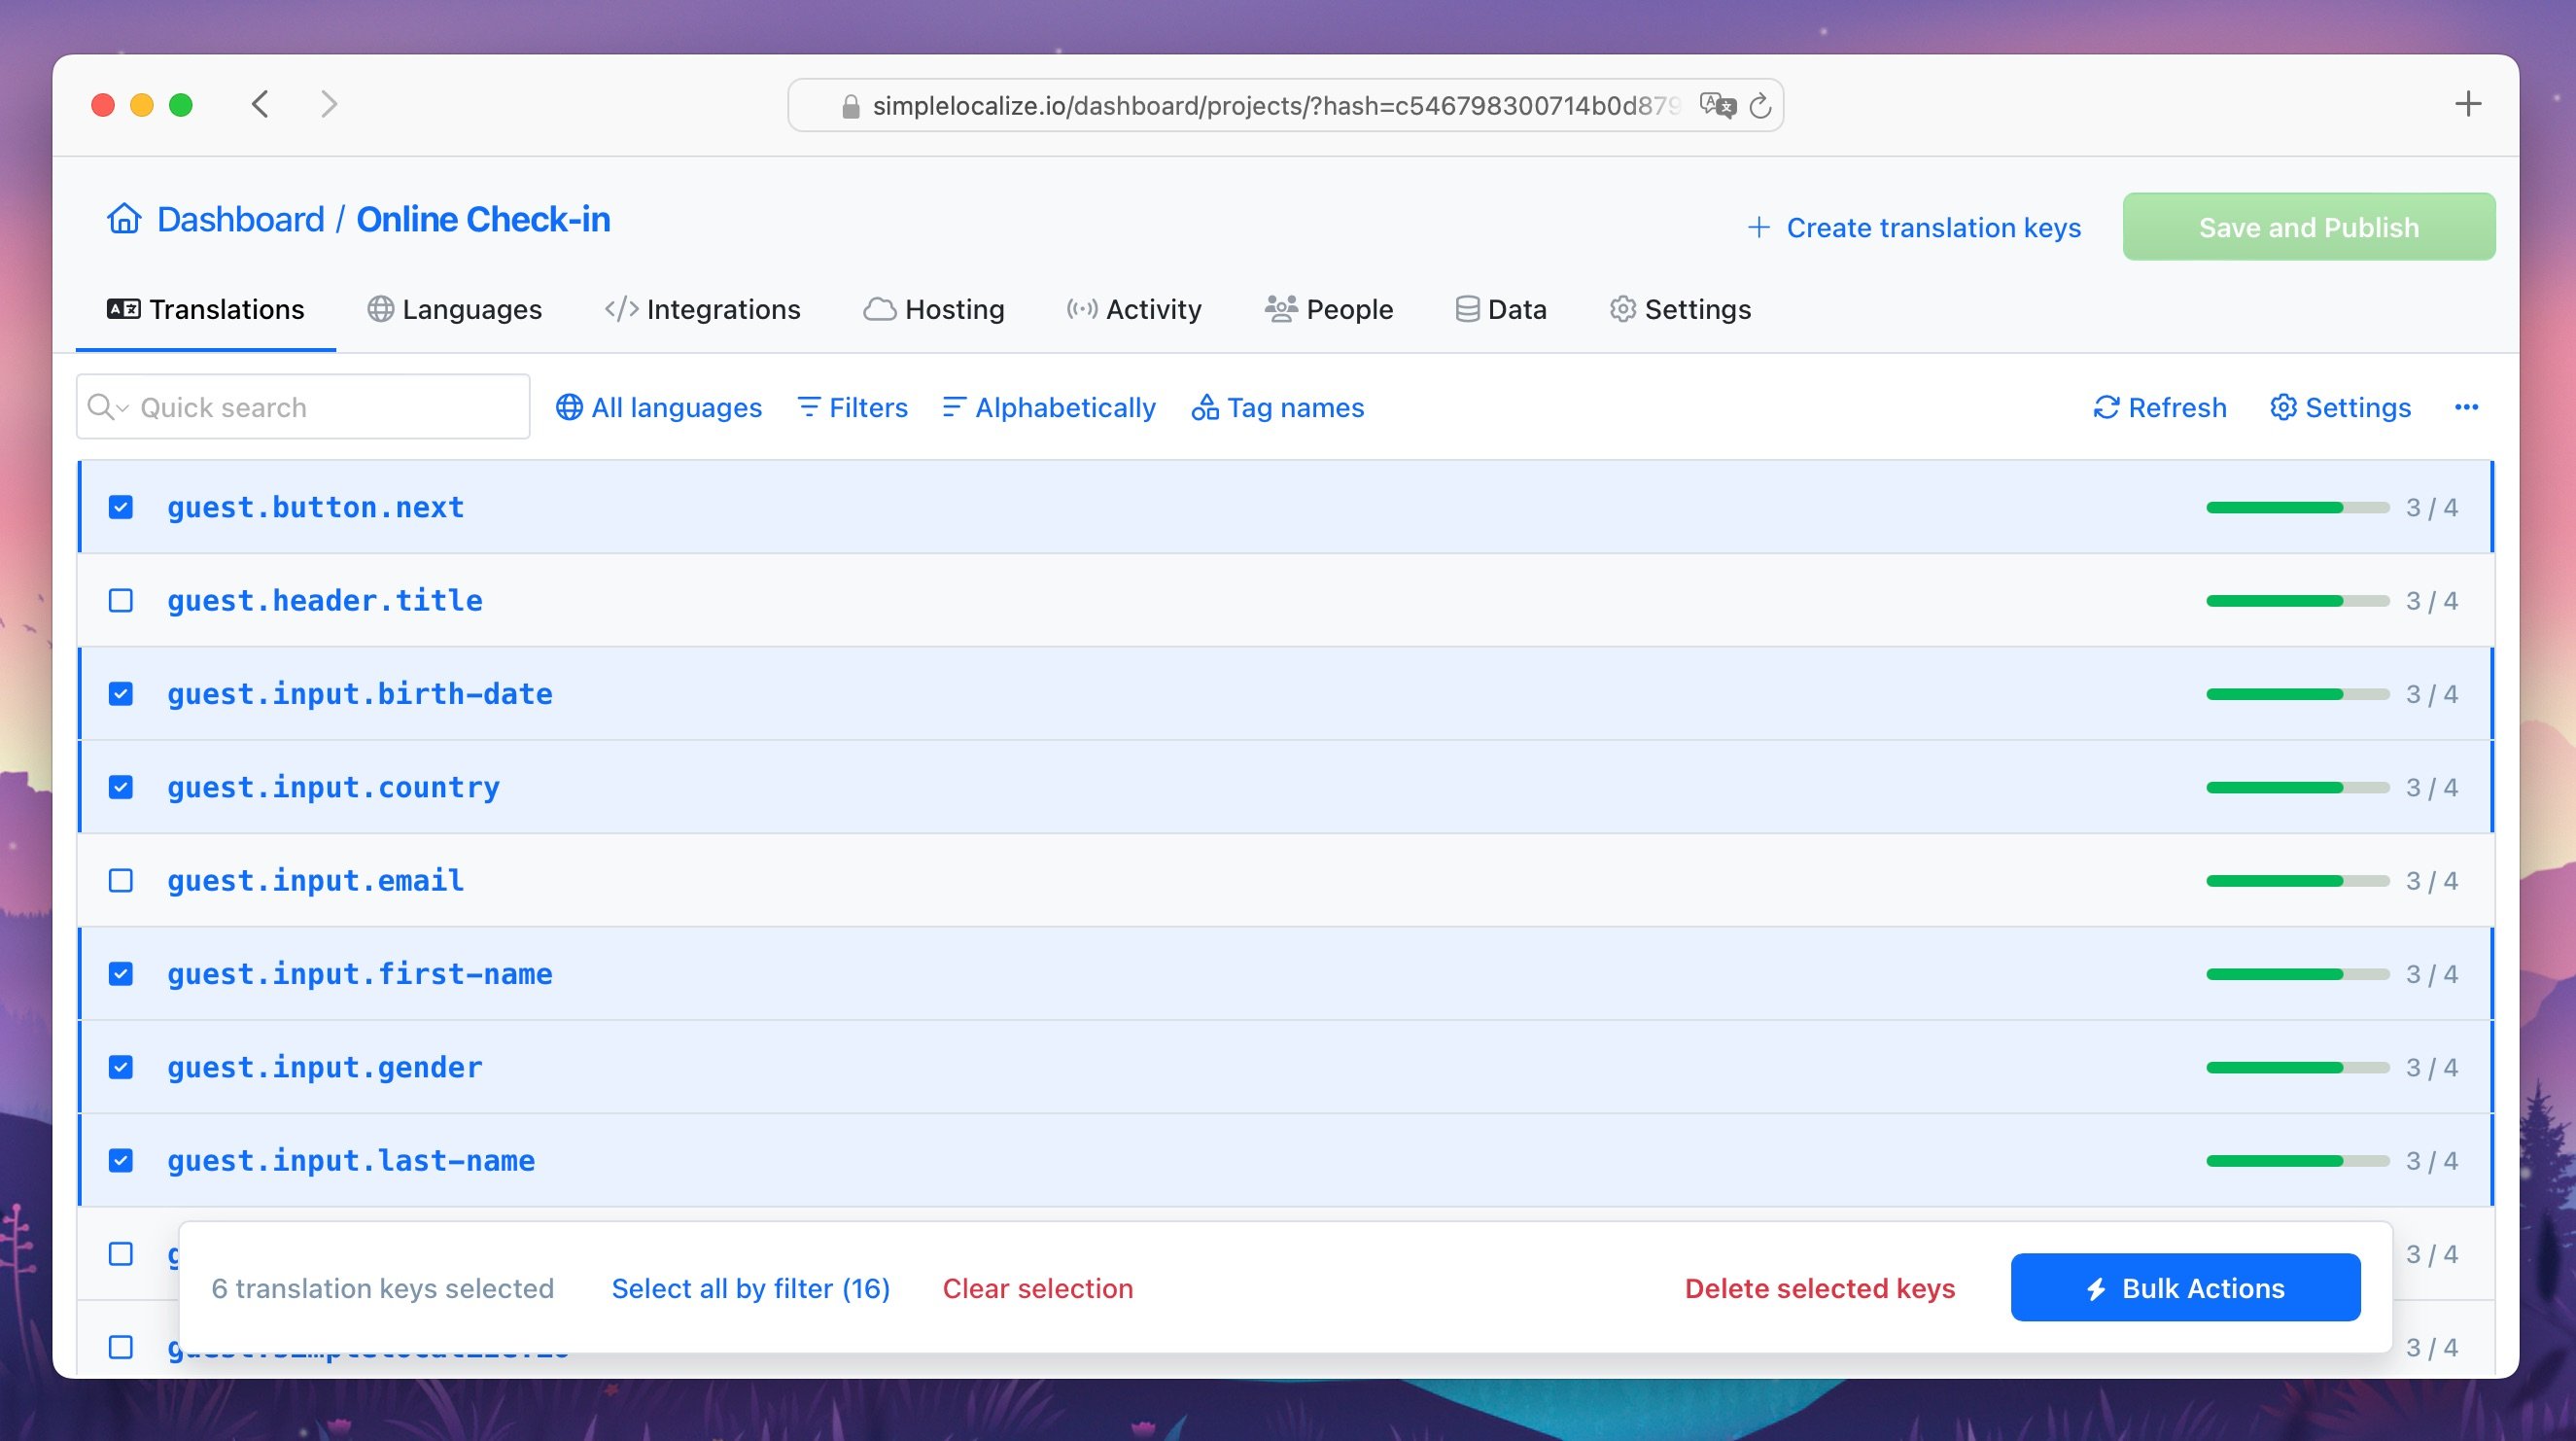The height and width of the screenshot is (1441, 2576).
Task: Switch to the Translations tab
Action: coord(206,309)
